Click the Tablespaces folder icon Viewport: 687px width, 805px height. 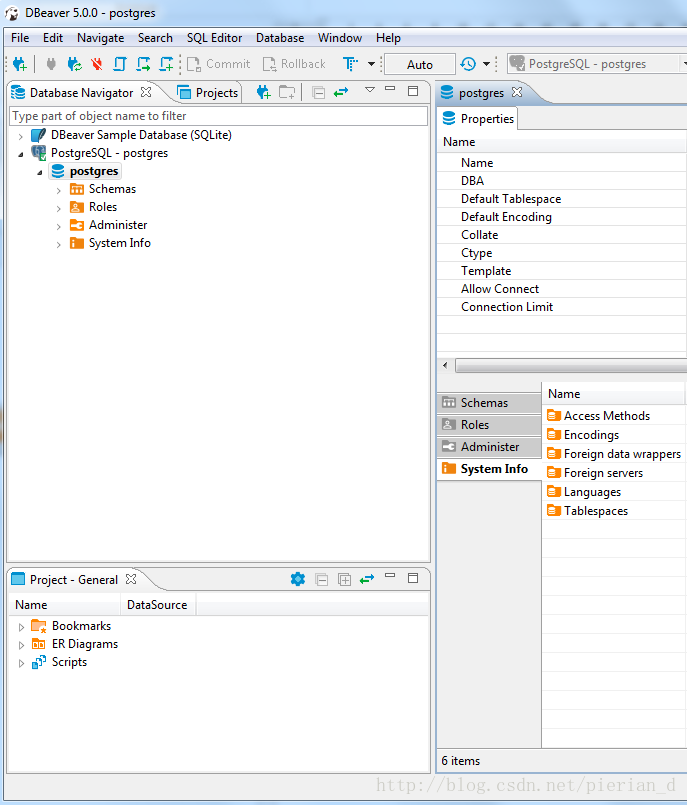click(554, 510)
